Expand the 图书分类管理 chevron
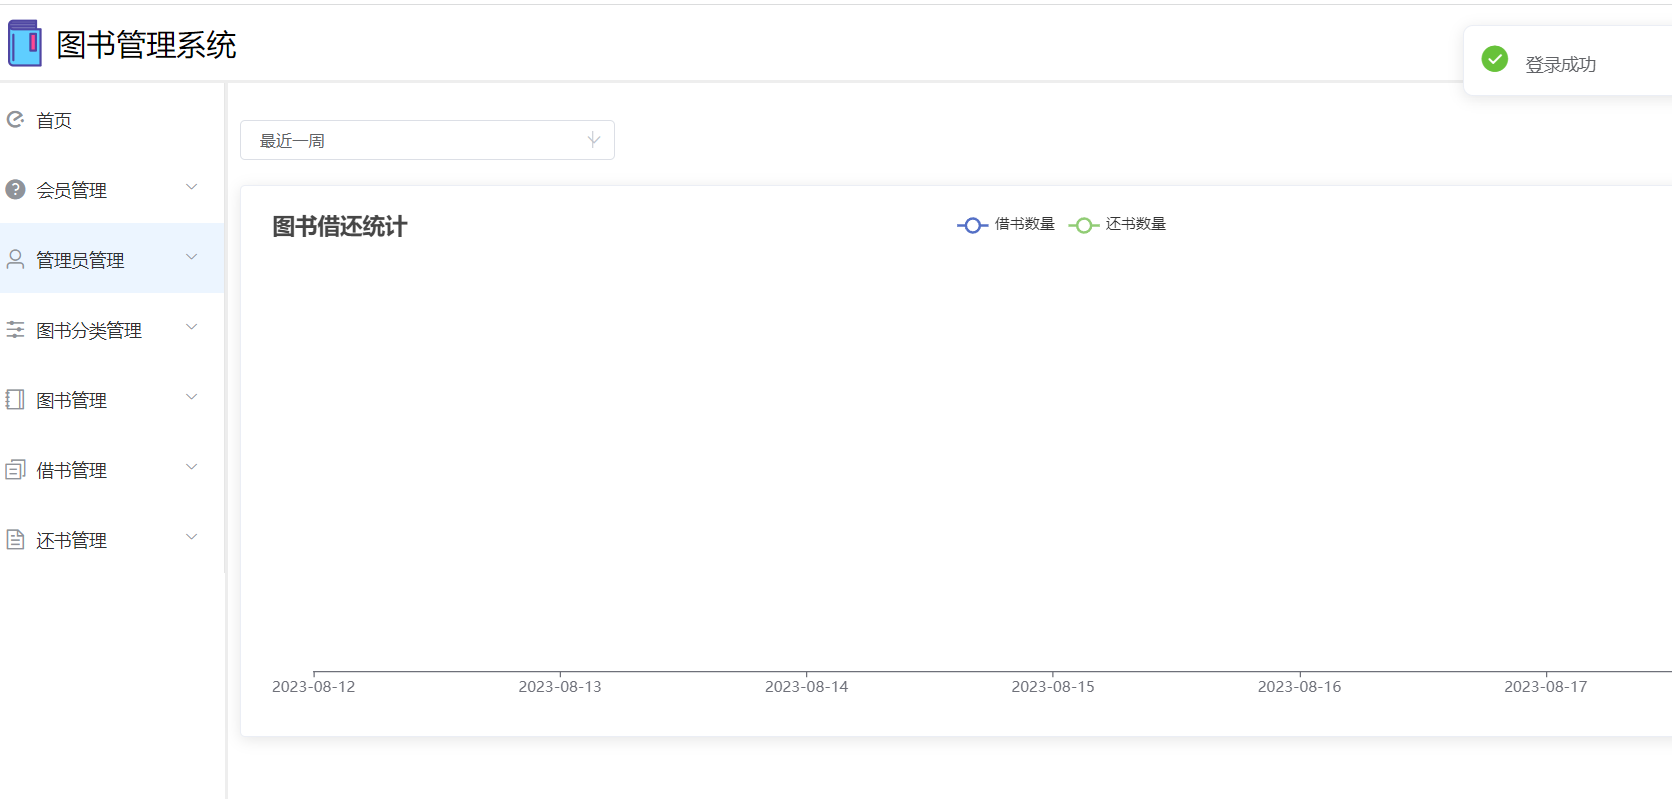1672x799 pixels. 192,327
